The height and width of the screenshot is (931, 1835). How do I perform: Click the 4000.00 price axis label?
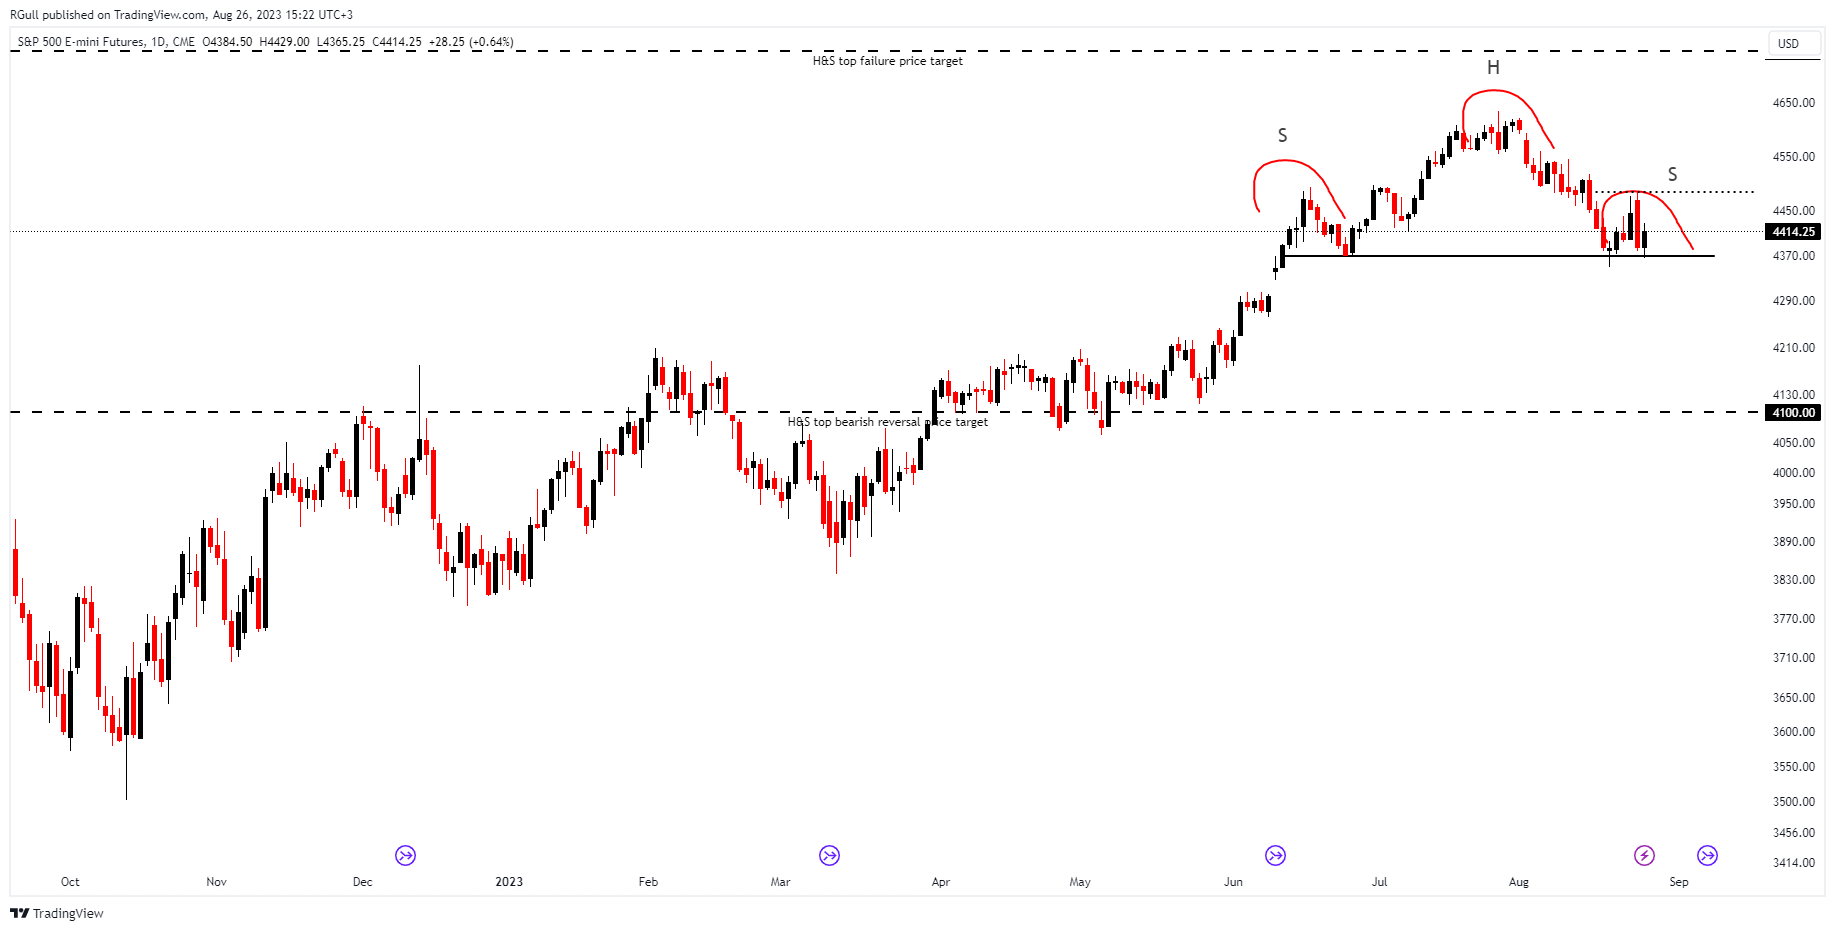pos(1793,473)
